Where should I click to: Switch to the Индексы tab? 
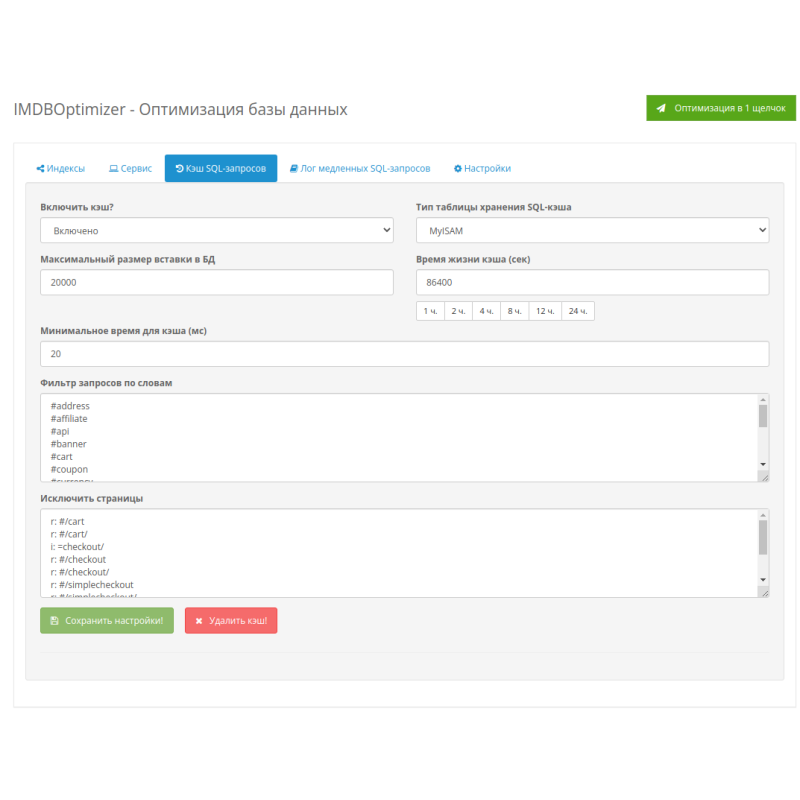click(60, 169)
